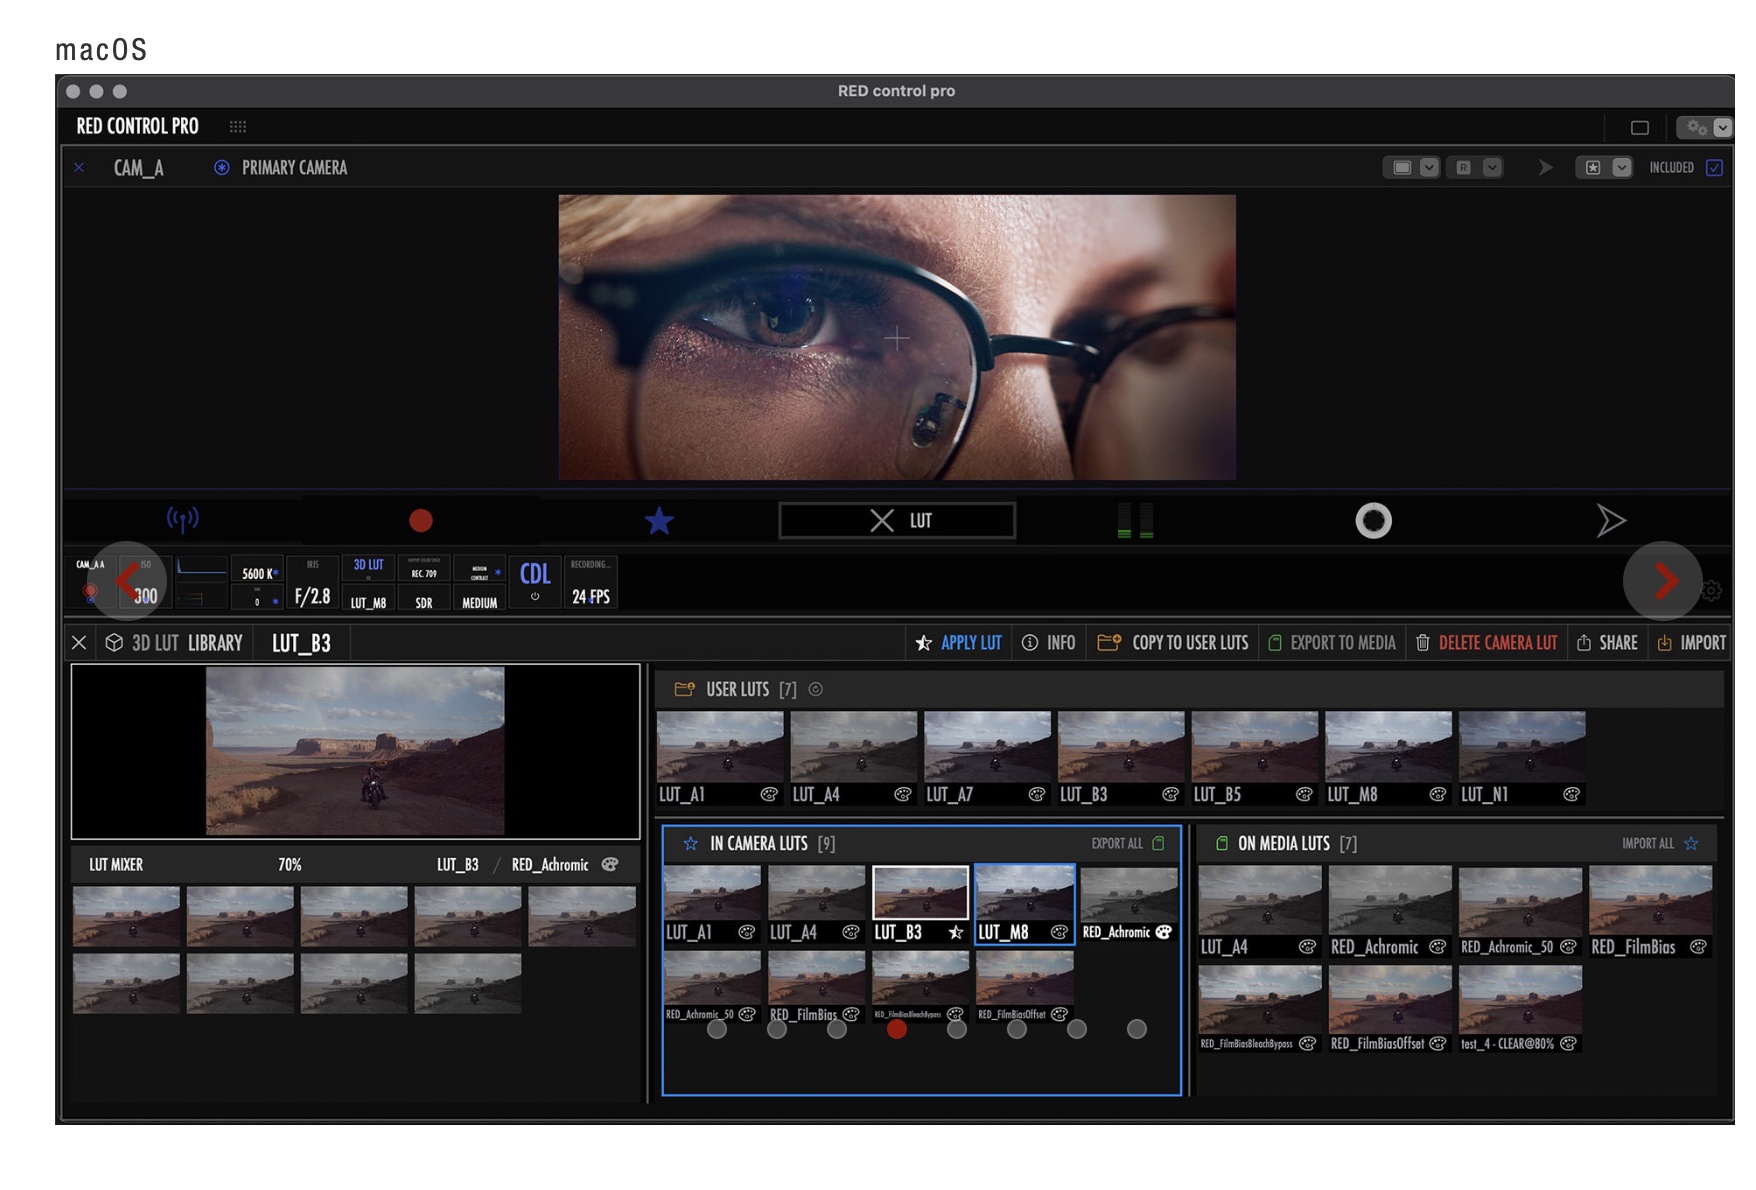Click the red page indicator dot
Image resolution: width=1756 pixels, height=1190 pixels.
click(x=897, y=1029)
